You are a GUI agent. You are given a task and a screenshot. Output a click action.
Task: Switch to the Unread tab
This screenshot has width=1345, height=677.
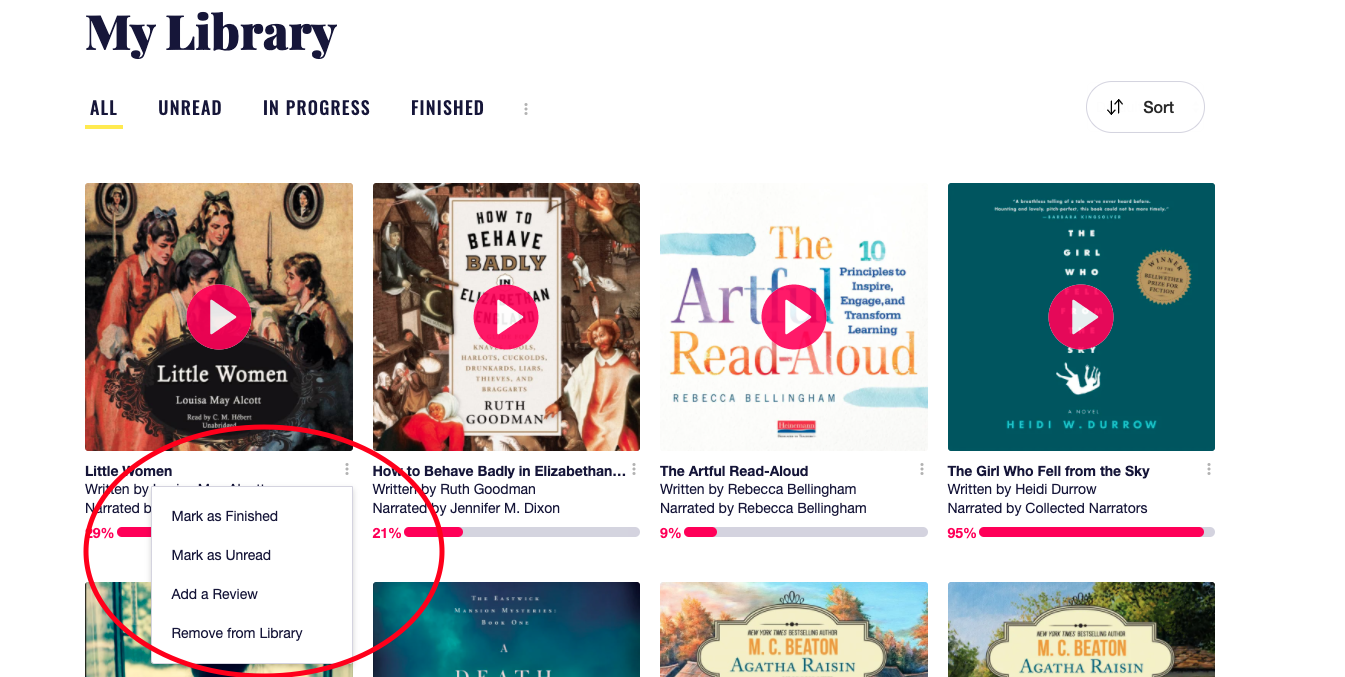pos(190,108)
